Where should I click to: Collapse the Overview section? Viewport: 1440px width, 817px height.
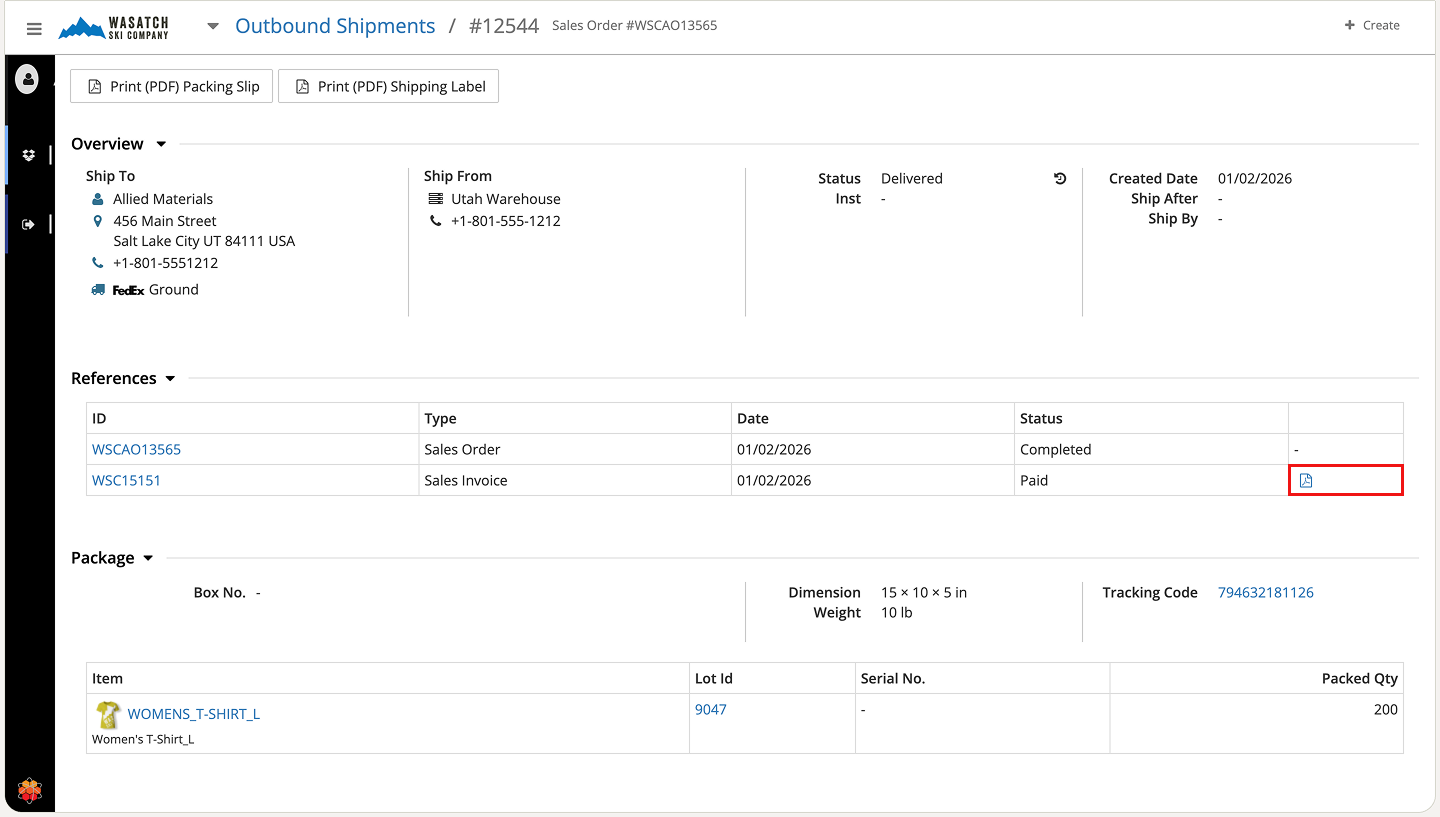point(161,145)
